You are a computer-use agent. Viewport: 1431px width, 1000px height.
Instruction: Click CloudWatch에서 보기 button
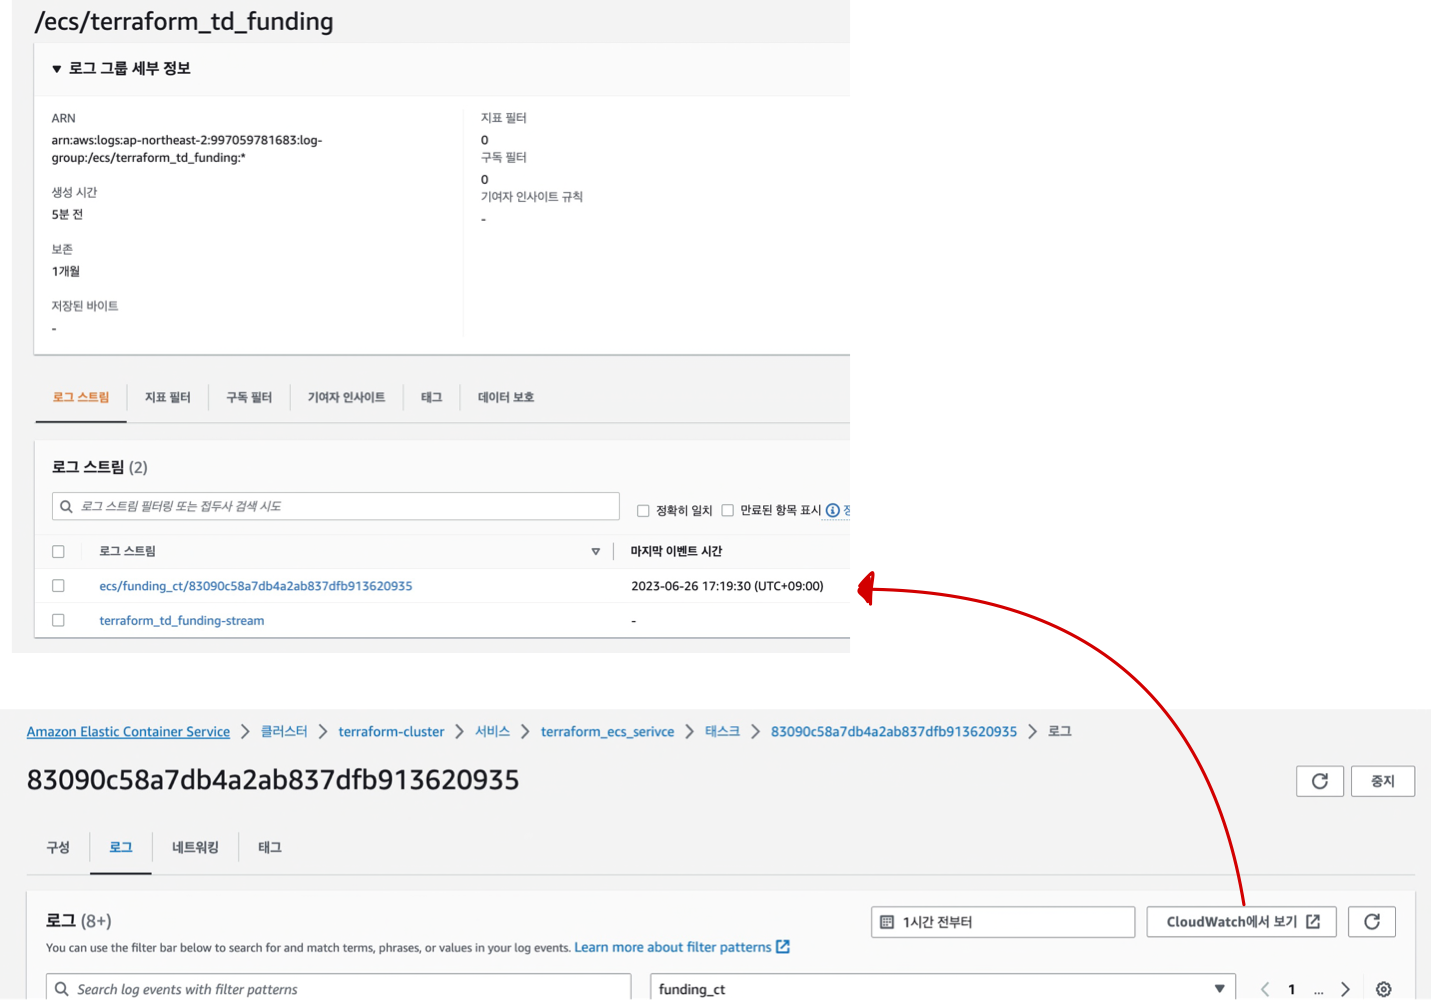pos(1242,922)
